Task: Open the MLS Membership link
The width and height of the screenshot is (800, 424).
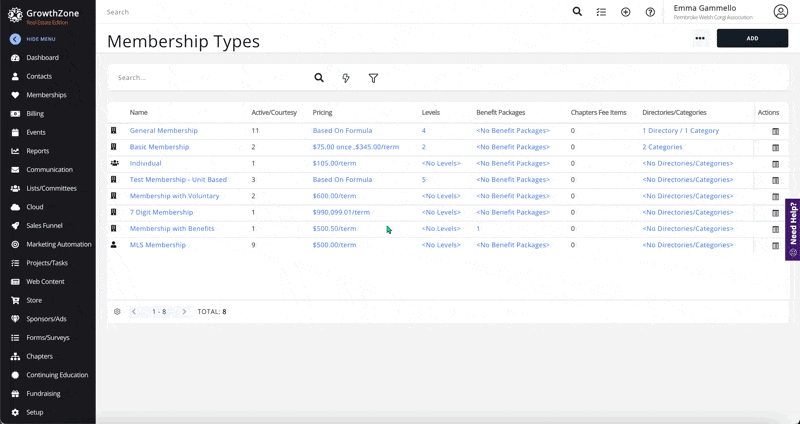Action: coord(158,245)
